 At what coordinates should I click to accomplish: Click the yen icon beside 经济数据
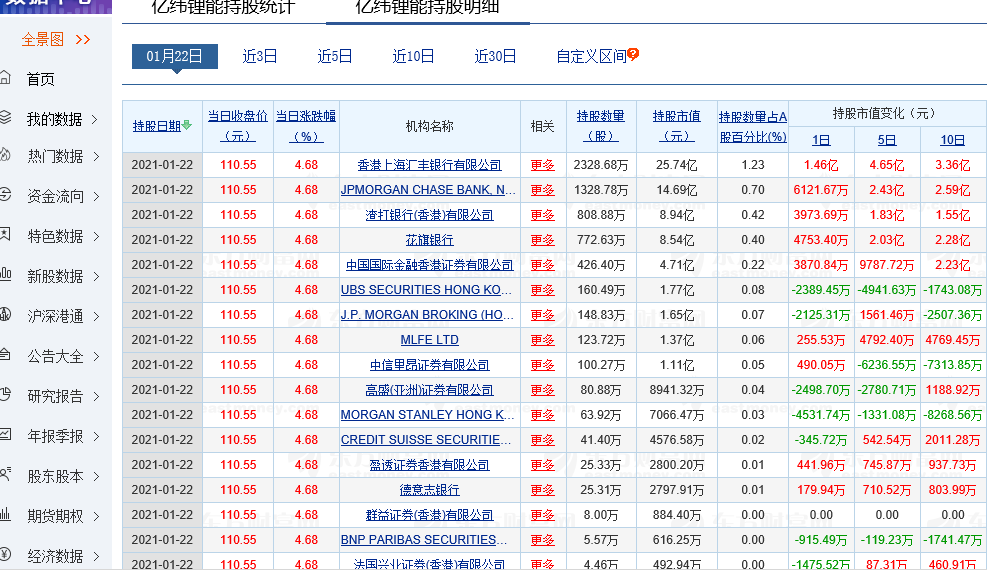click(5, 554)
